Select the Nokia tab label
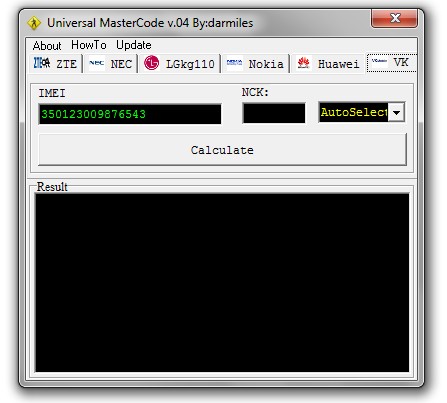This screenshot has width=447, height=403. tap(266, 64)
